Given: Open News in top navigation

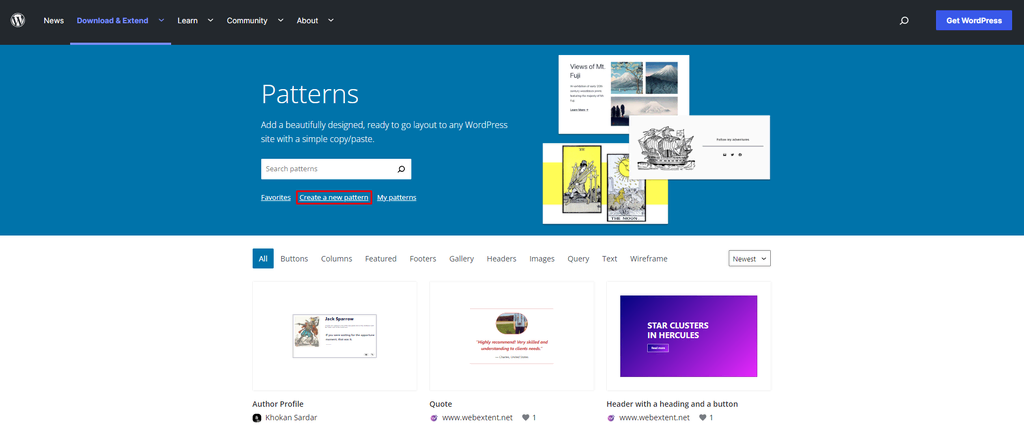Looking at the screenshot, I should click(x=54, y=21).
